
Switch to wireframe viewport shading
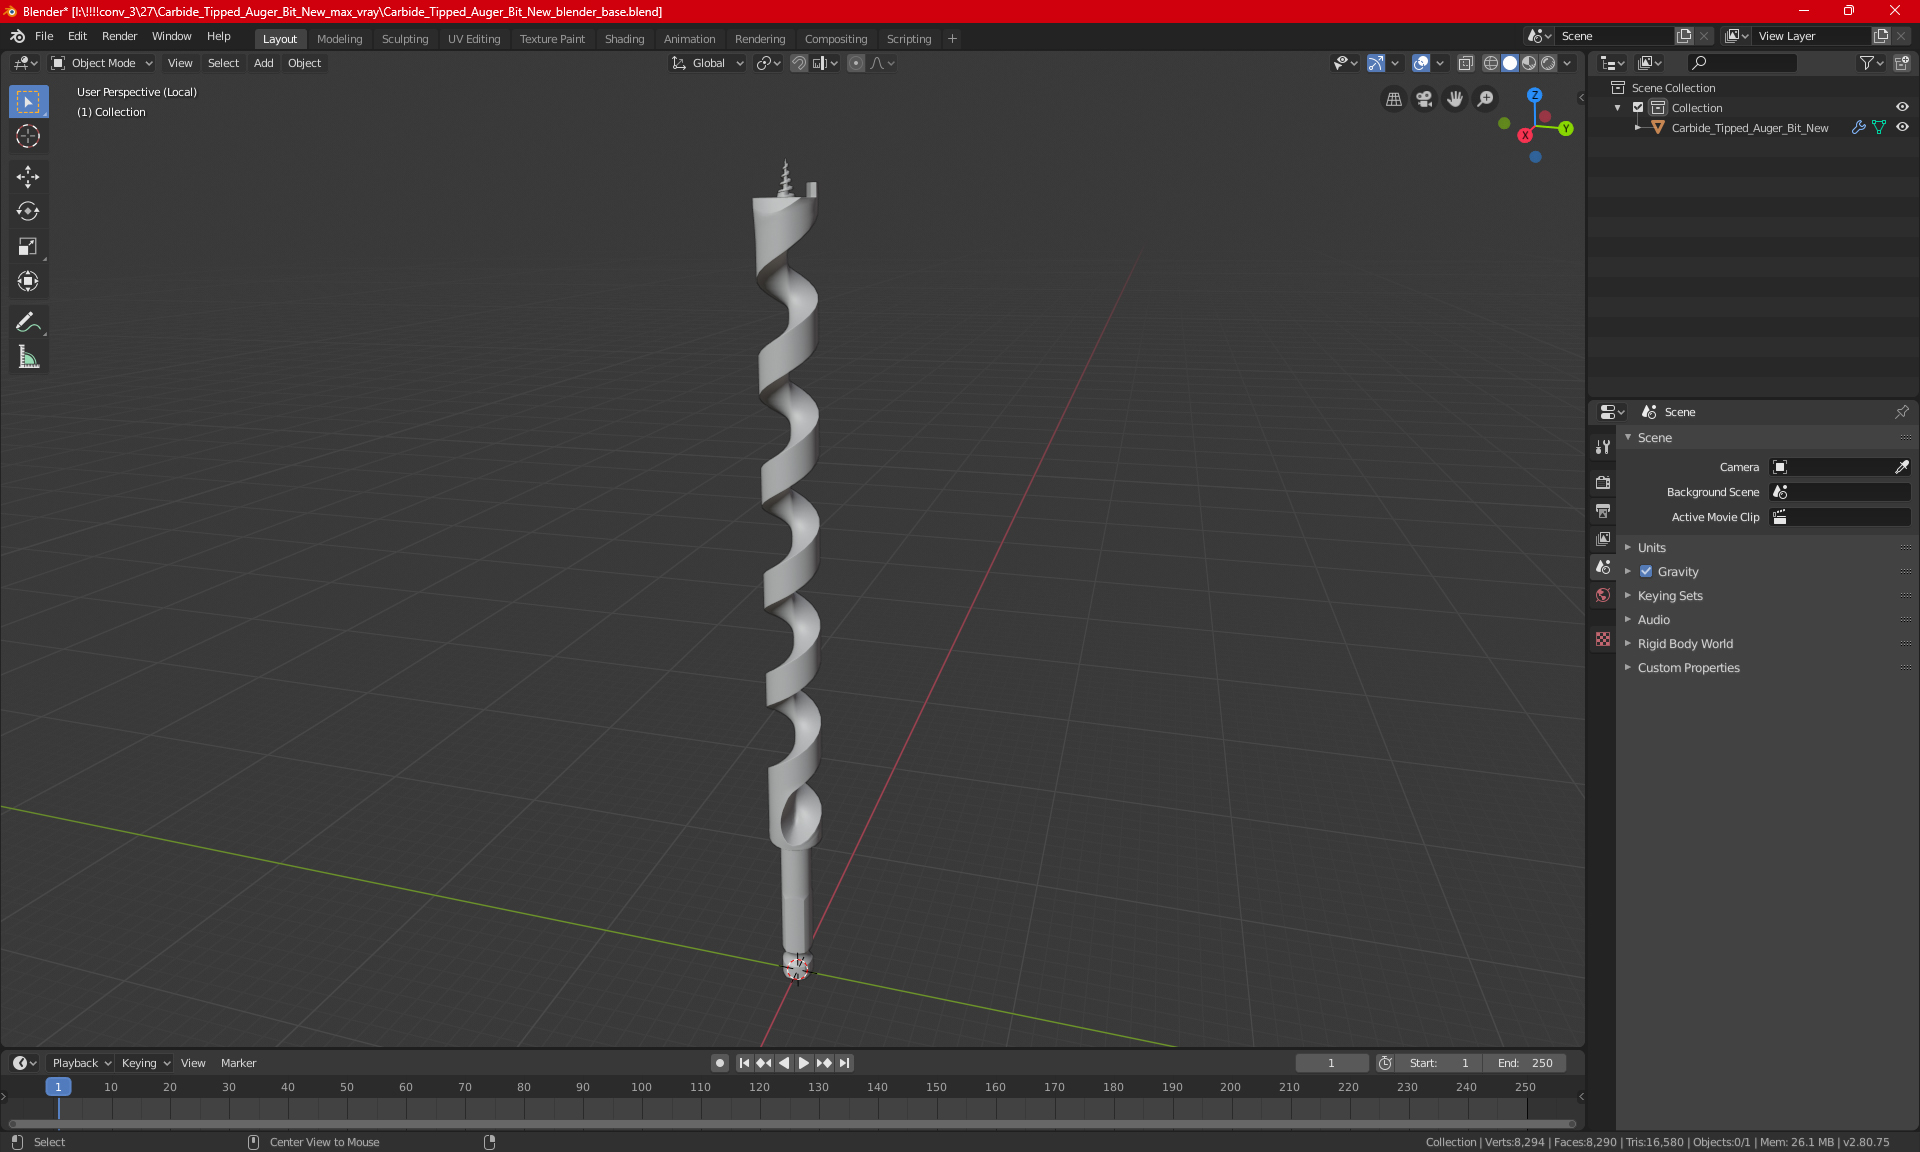pyautogui.click(x=1490, y=63)
